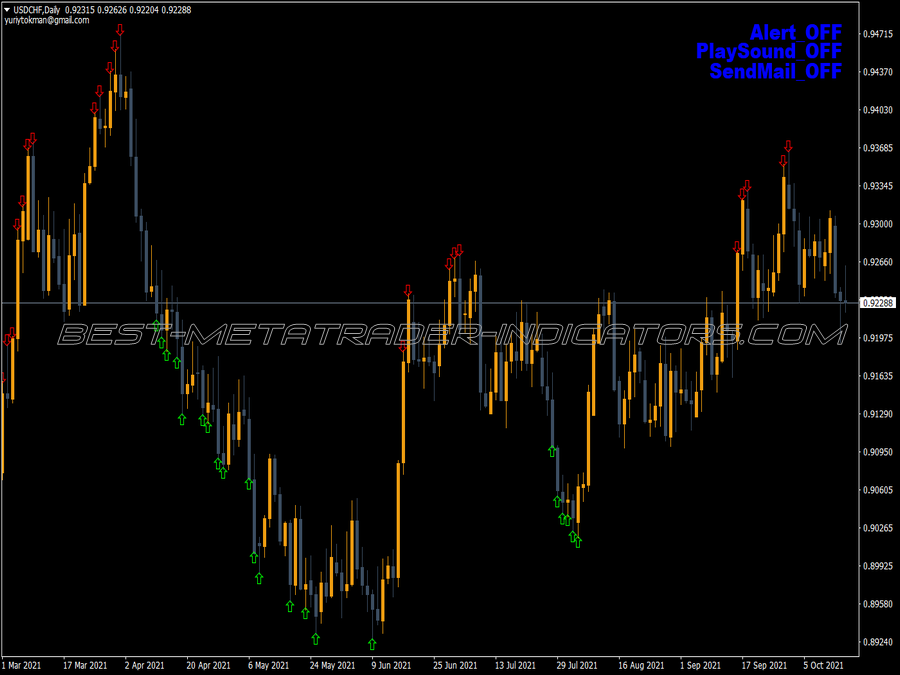Click the red sell arrow above the highest peak

(120, 30)
